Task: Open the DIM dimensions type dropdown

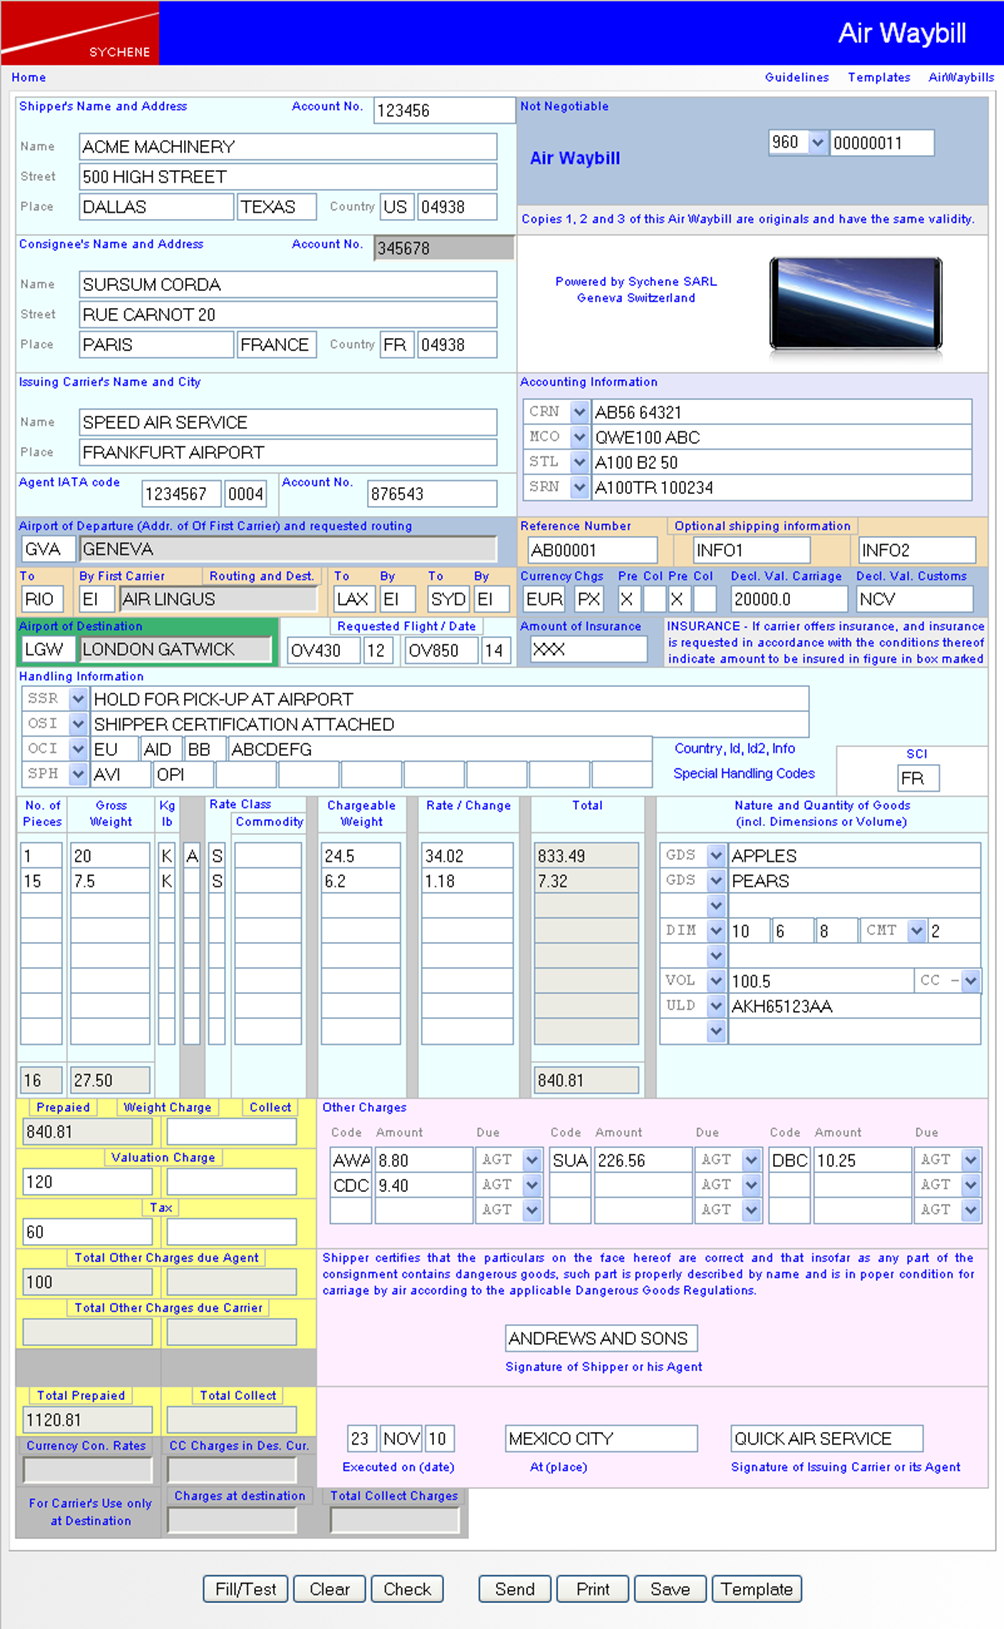Action: pos(716,930)
